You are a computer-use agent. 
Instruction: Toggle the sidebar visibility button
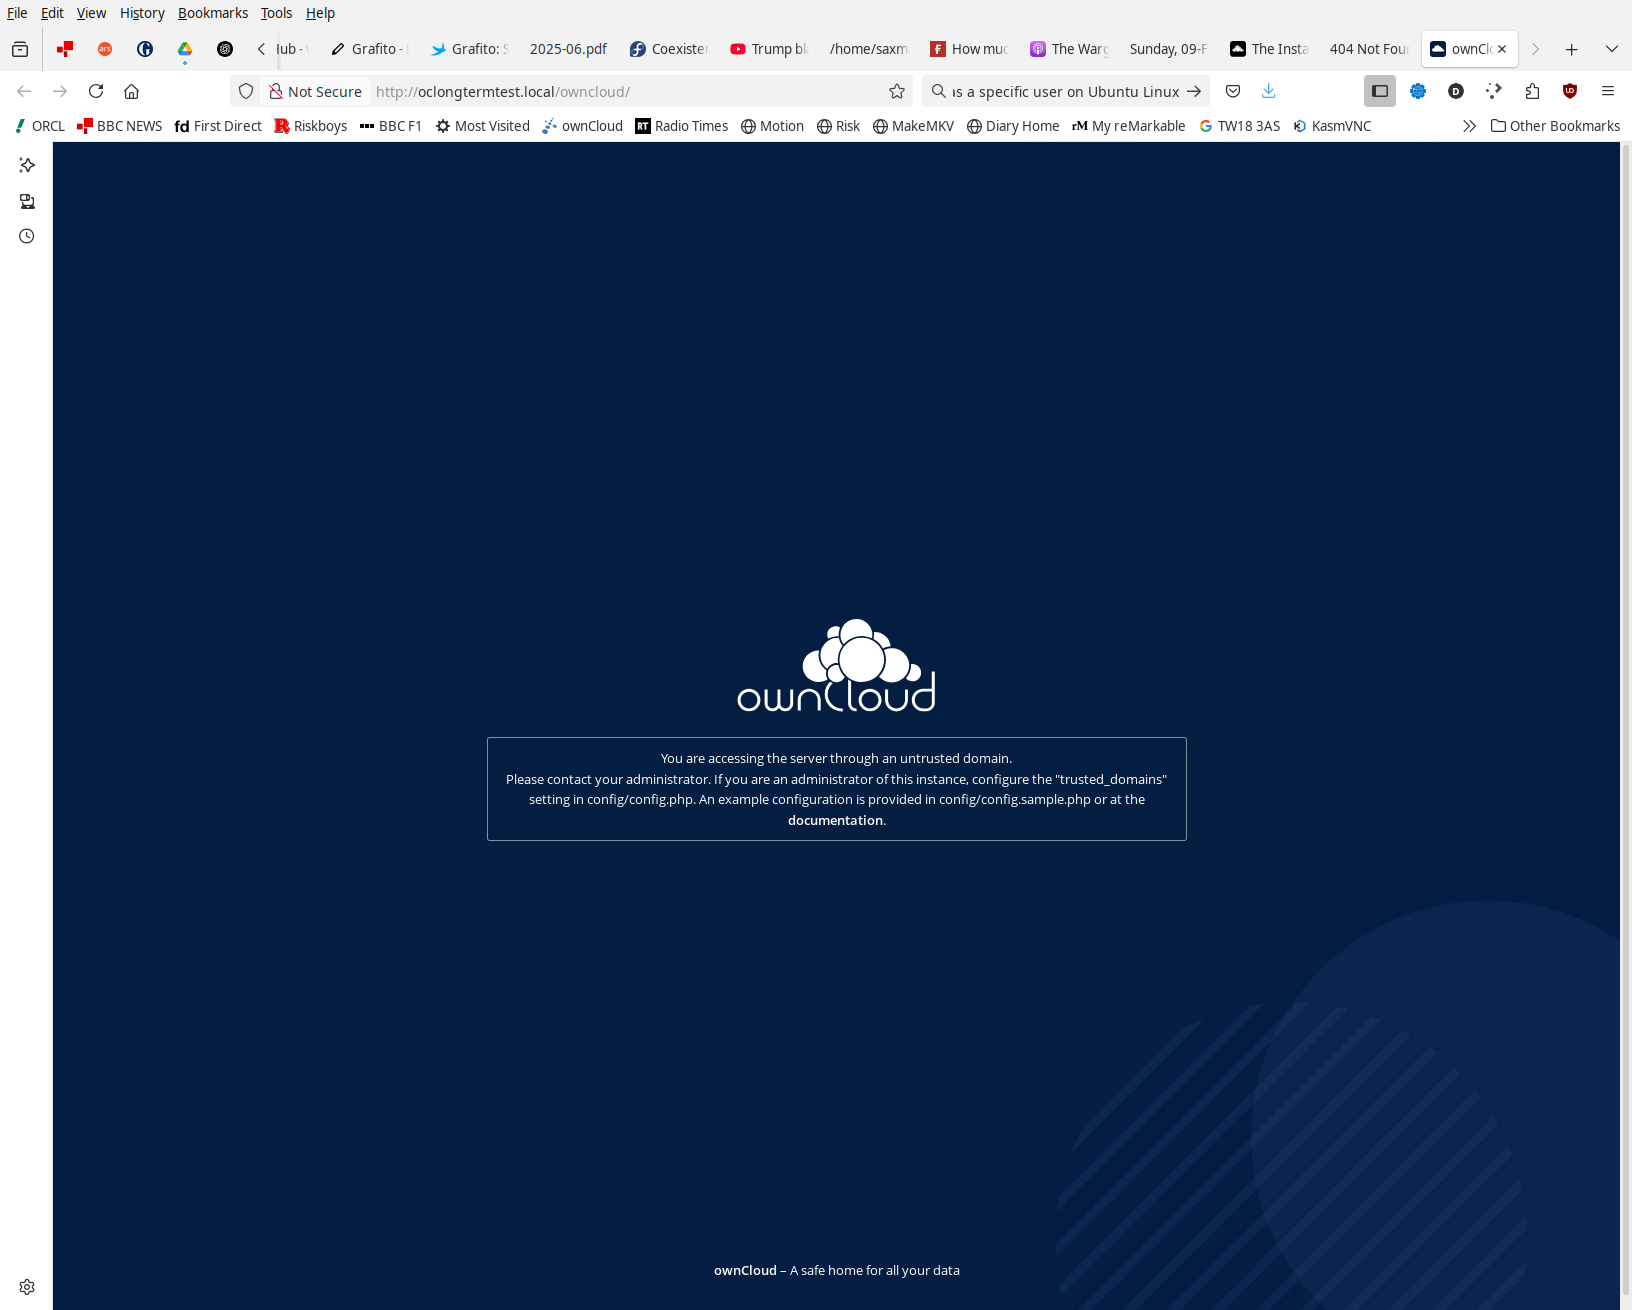(x=1379, y=91)
